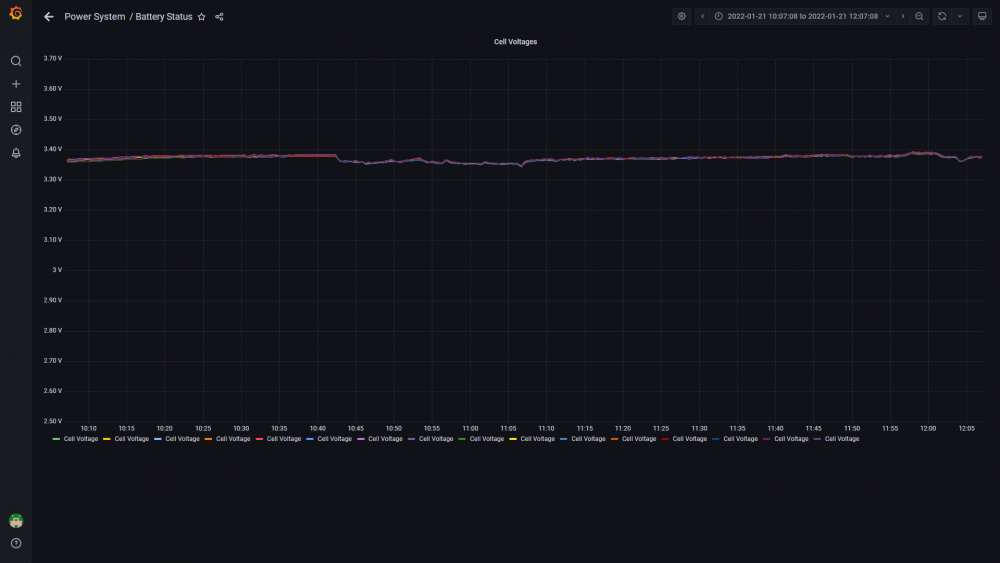Click the Power System breadcrumb link
This screenshot has height=563, width=1000.
94,17
